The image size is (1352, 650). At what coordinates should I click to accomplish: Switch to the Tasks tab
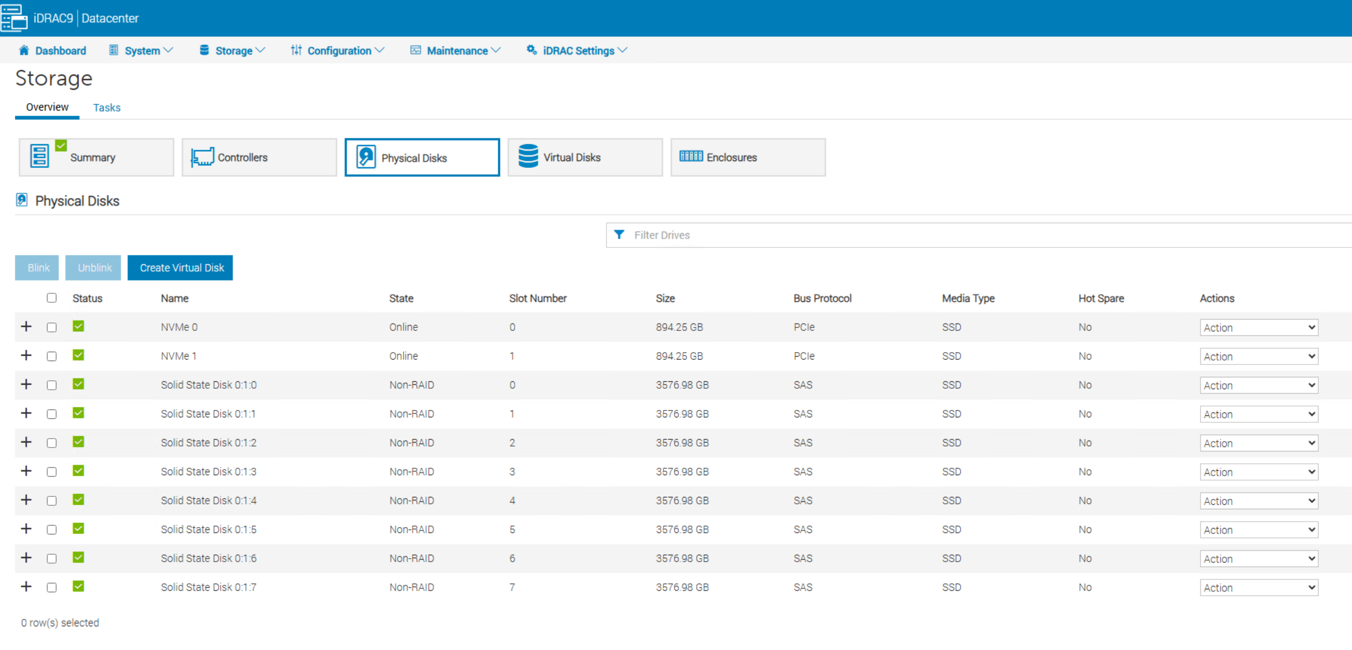pos(107,108)
